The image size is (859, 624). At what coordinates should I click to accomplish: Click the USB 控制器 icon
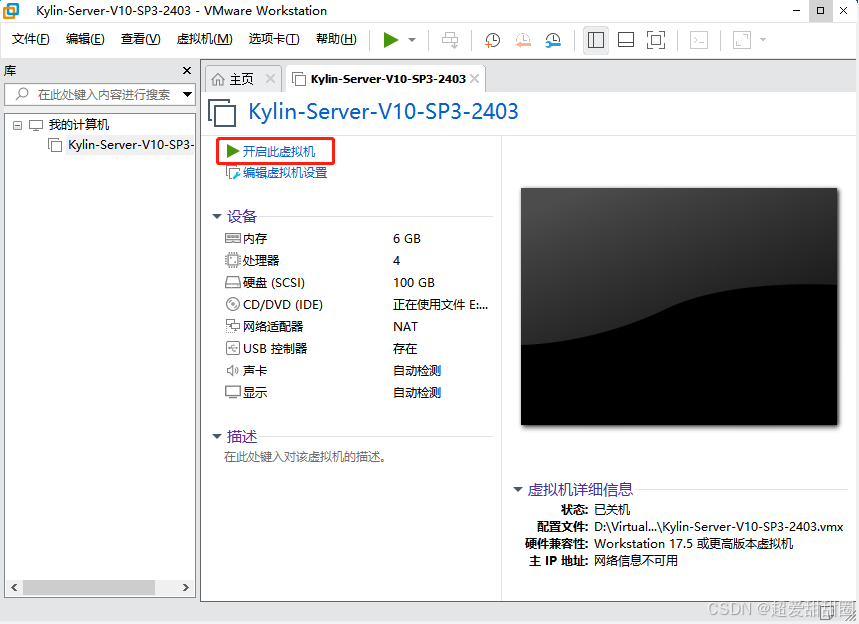(x=233, y=348)
